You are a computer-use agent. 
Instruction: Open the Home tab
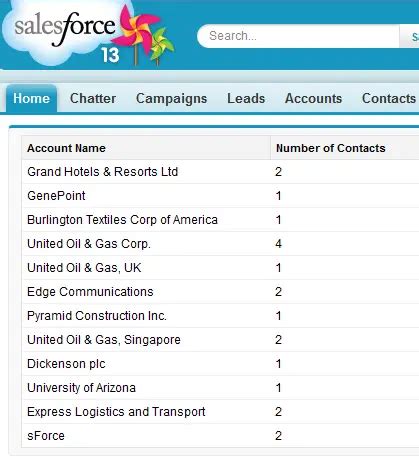[31, 98]
